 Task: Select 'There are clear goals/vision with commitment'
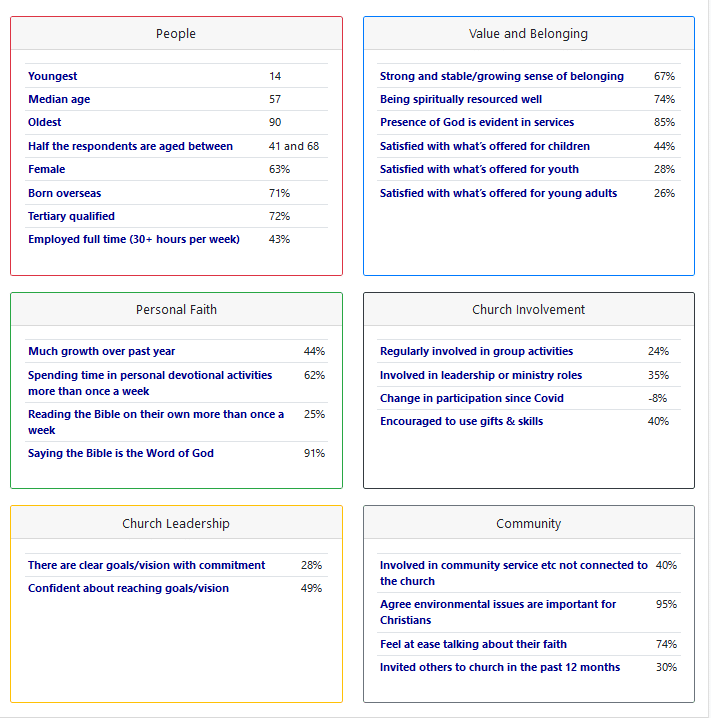[147, 565]
